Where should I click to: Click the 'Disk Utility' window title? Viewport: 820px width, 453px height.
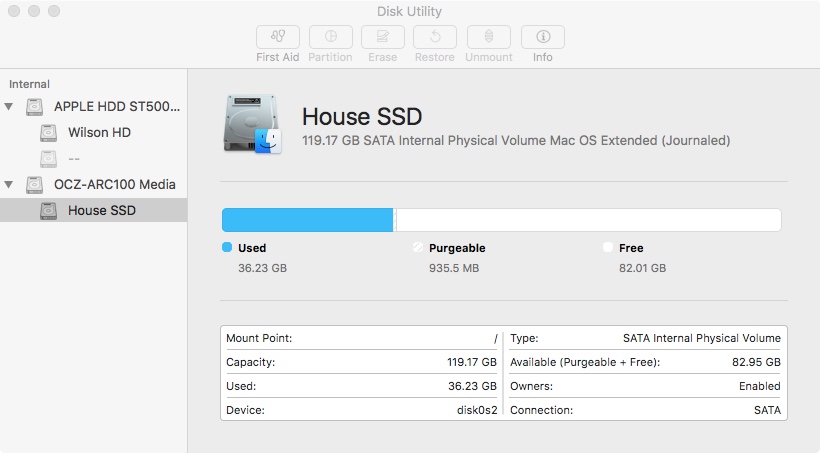tap(409, 11)
